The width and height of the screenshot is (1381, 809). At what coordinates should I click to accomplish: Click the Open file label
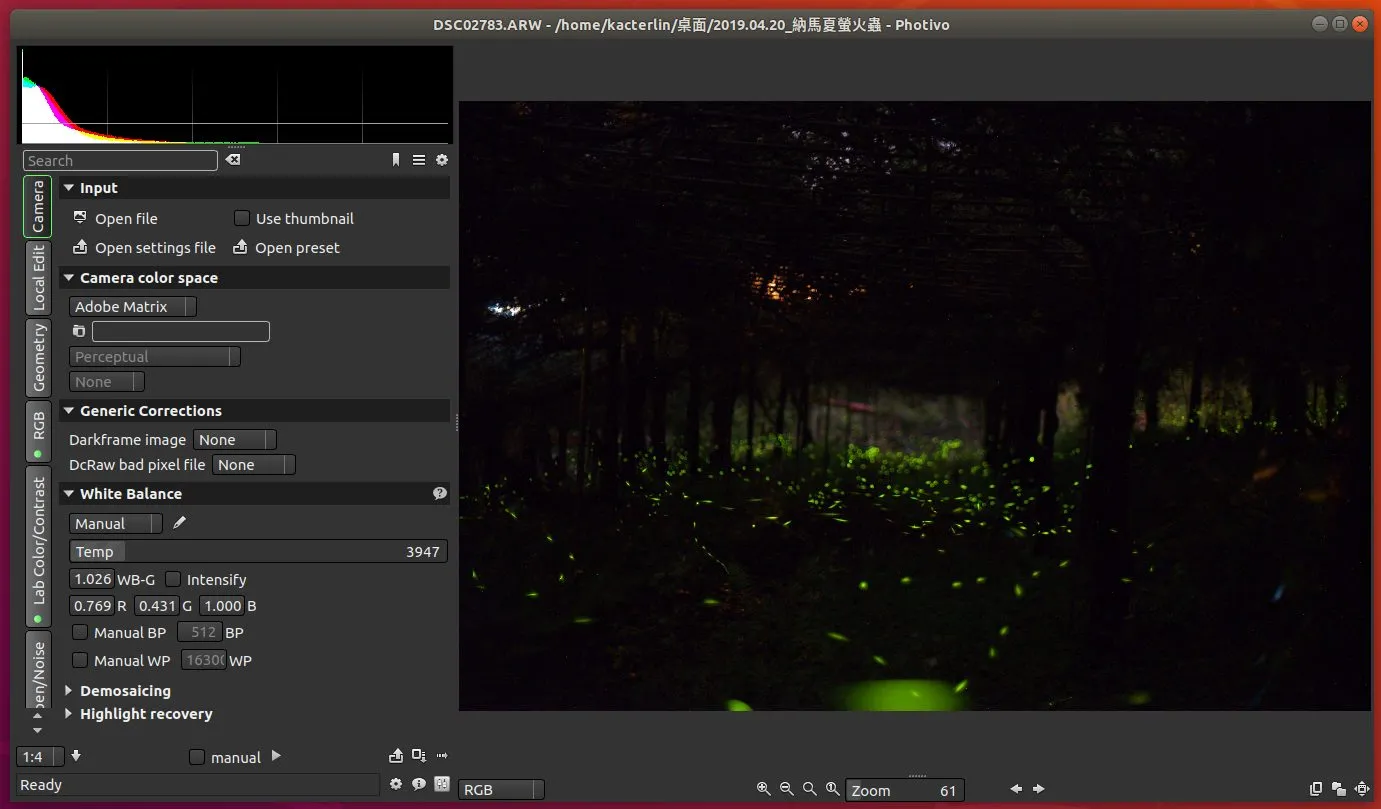(126, 218)
